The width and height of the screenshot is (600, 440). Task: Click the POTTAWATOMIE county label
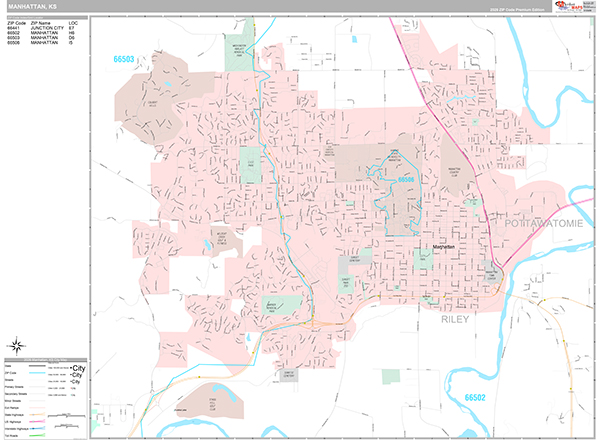click(x=544, y=223)
